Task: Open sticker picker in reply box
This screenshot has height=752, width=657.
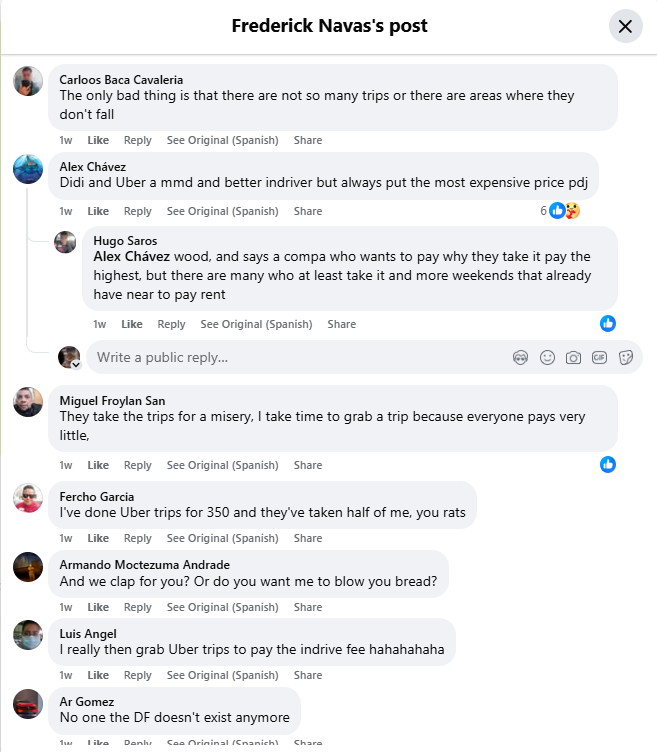Action: click(x=626, y=358)
